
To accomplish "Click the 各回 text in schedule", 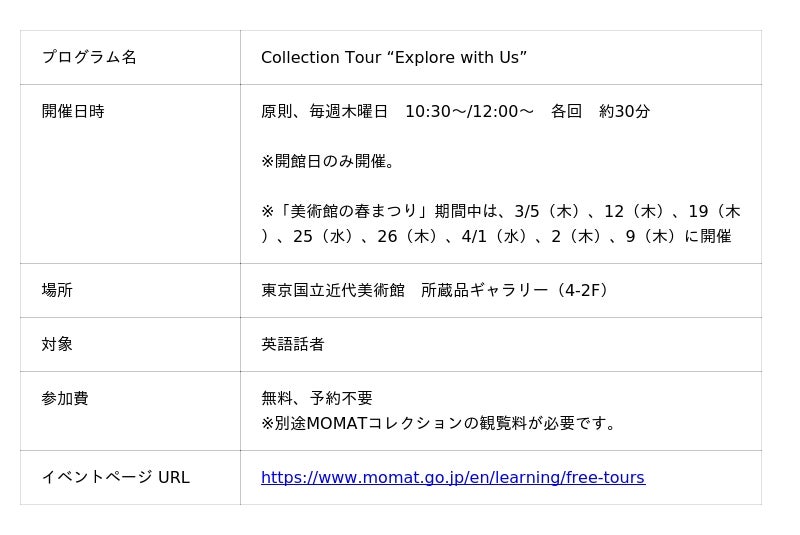I will point(566,112).
